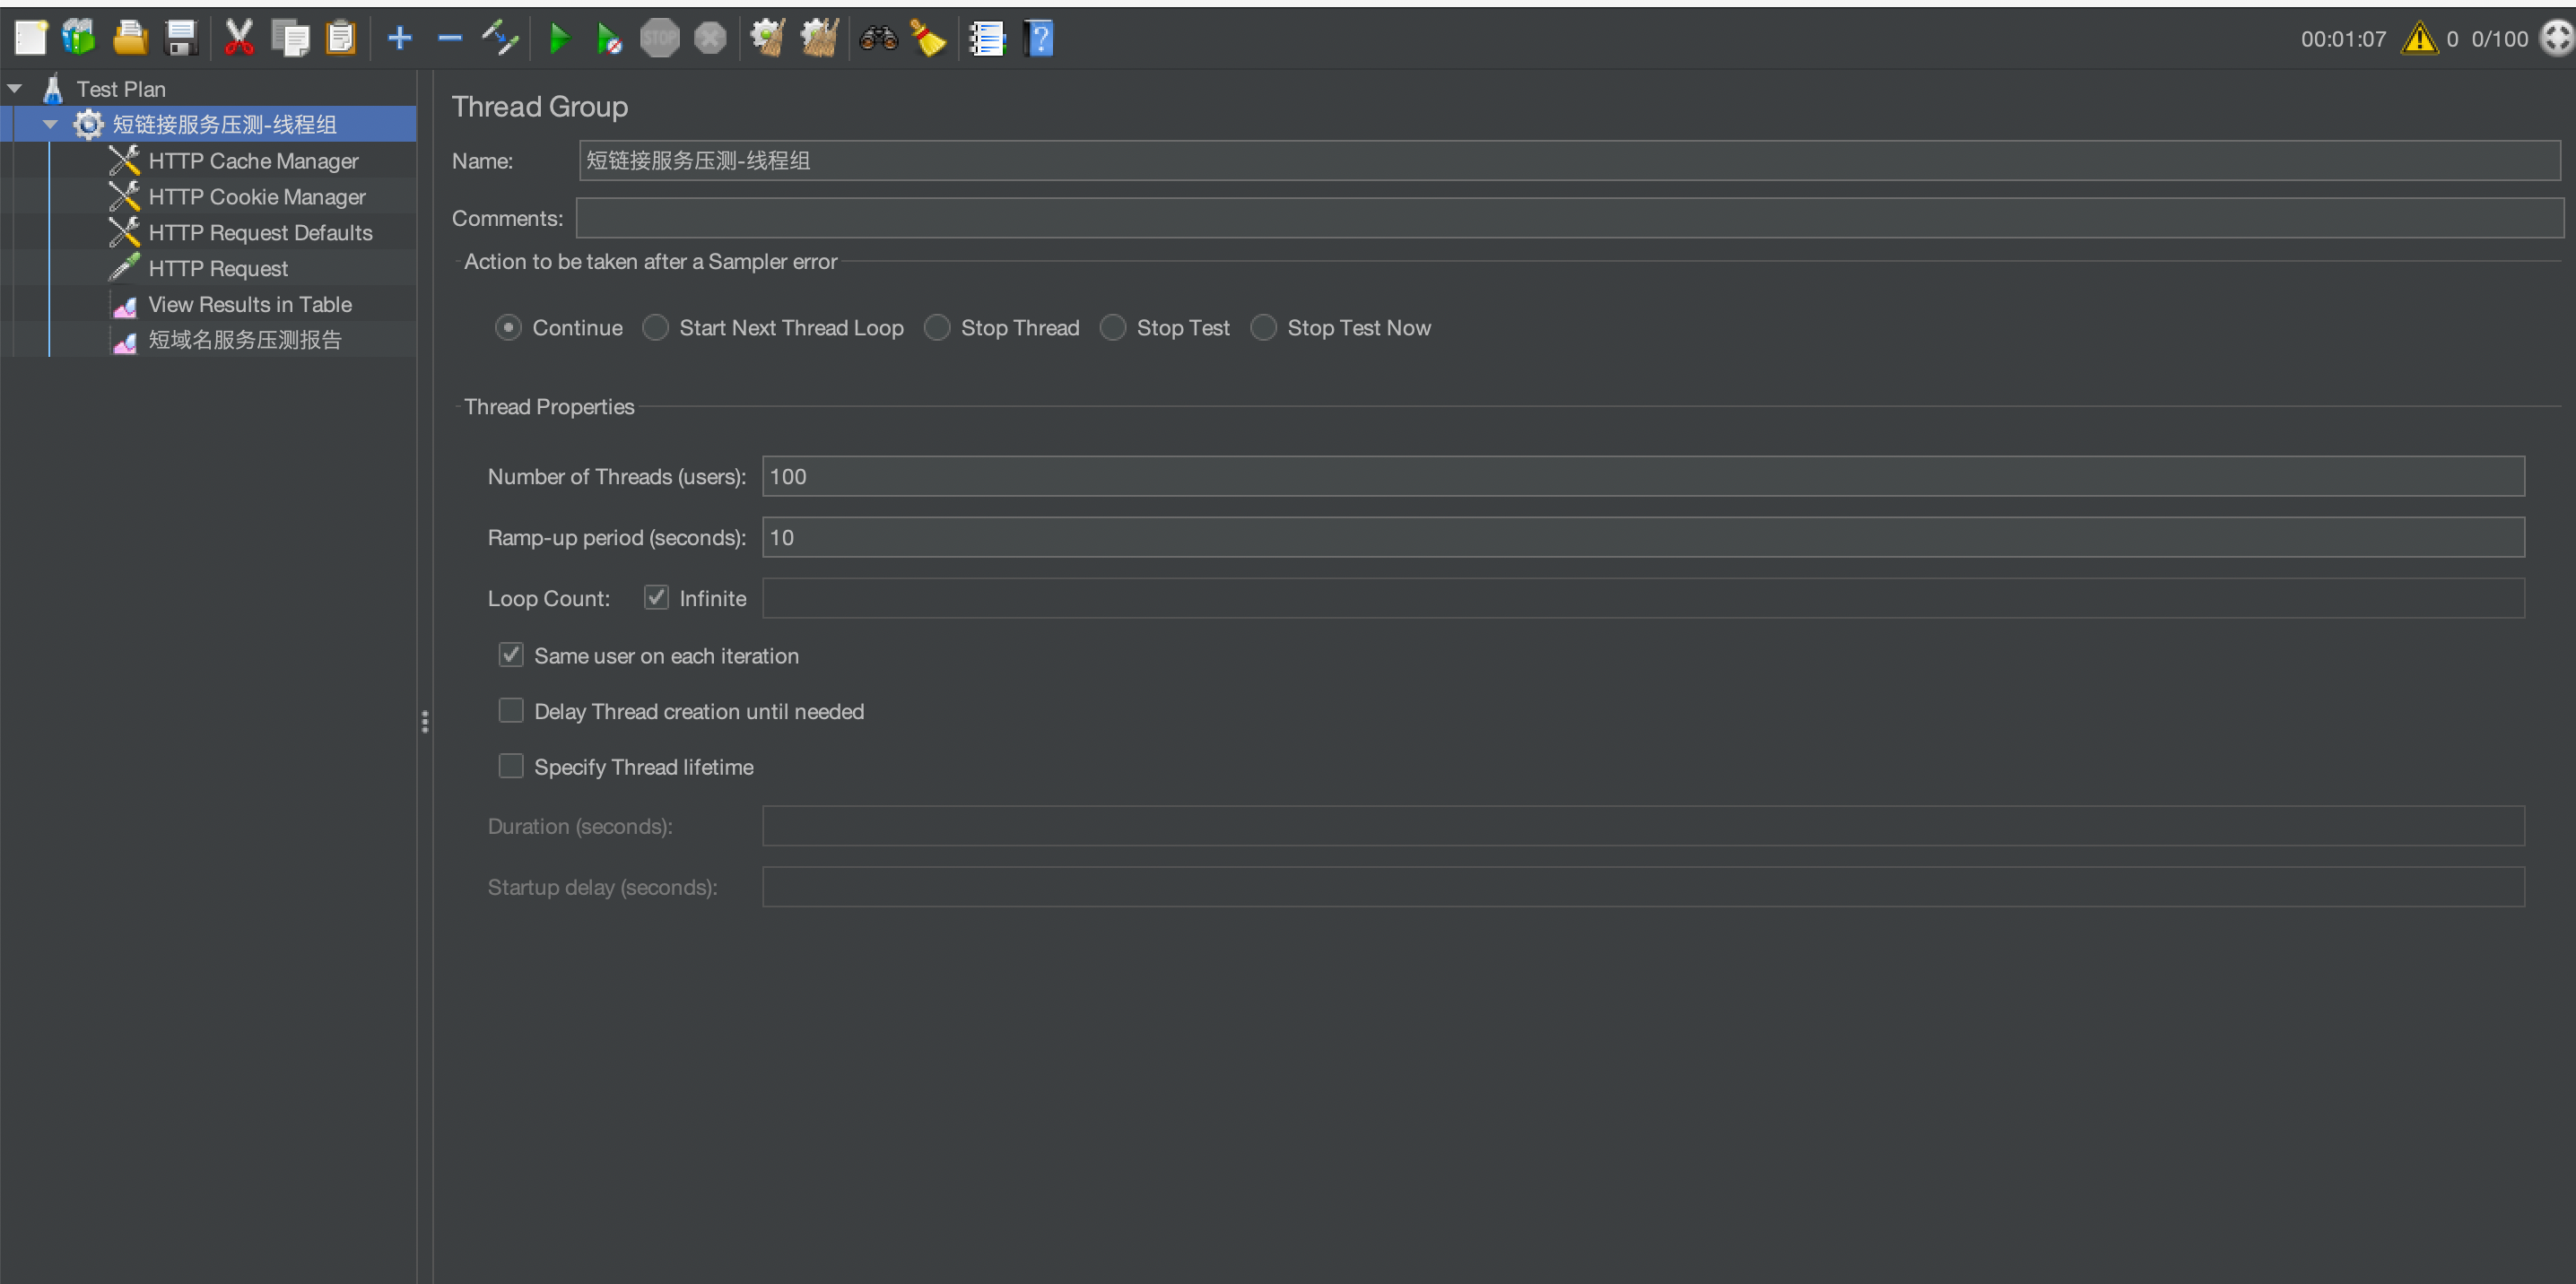Click the Toggle expand/collapse toolbar icon
The image size is (2576, 1284).
500,39
